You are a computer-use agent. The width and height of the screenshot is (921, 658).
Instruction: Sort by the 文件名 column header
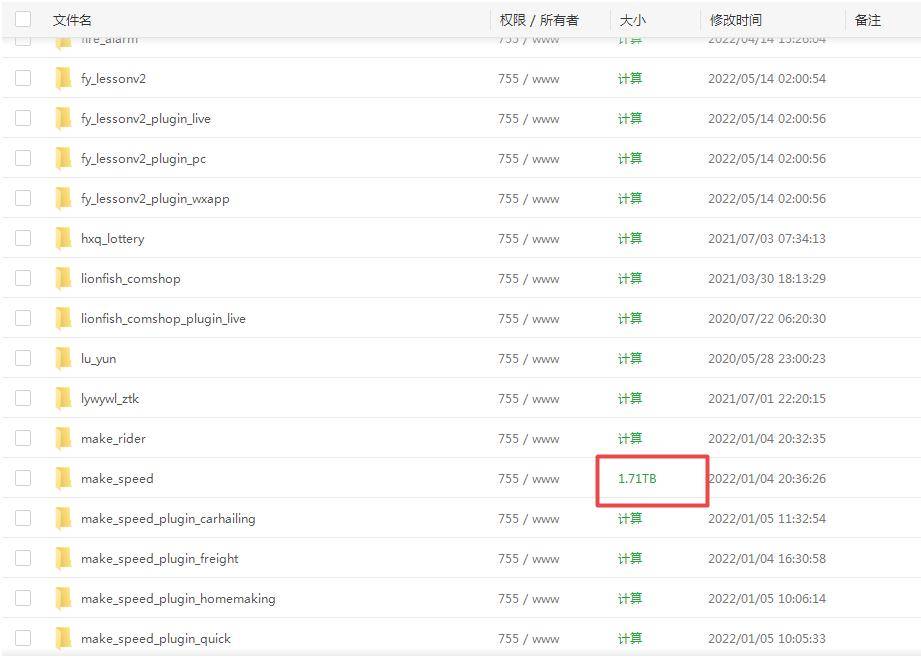click(x=72, y=20)
